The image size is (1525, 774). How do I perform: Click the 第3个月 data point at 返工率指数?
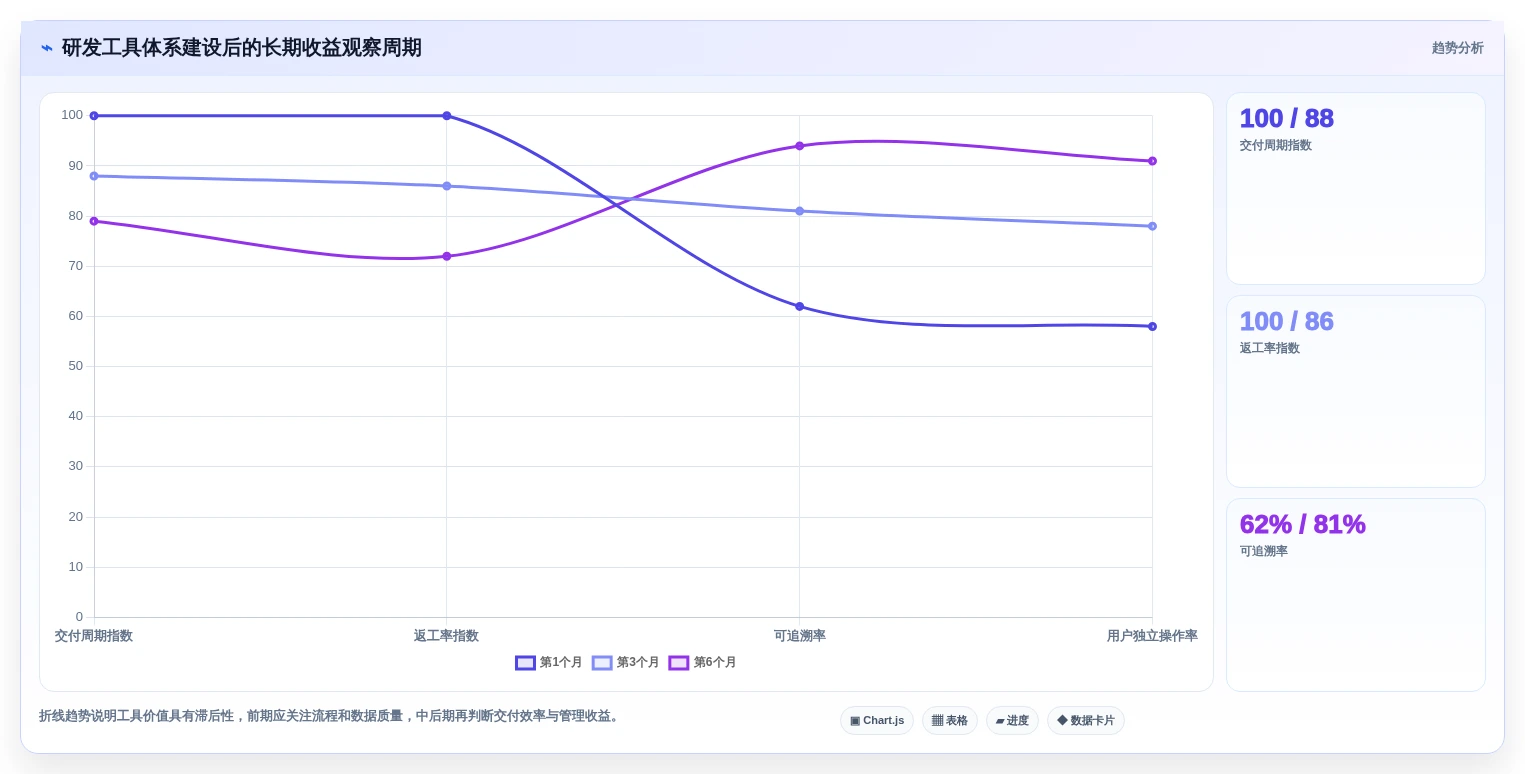pyautogui.click(x=447, y=186)
